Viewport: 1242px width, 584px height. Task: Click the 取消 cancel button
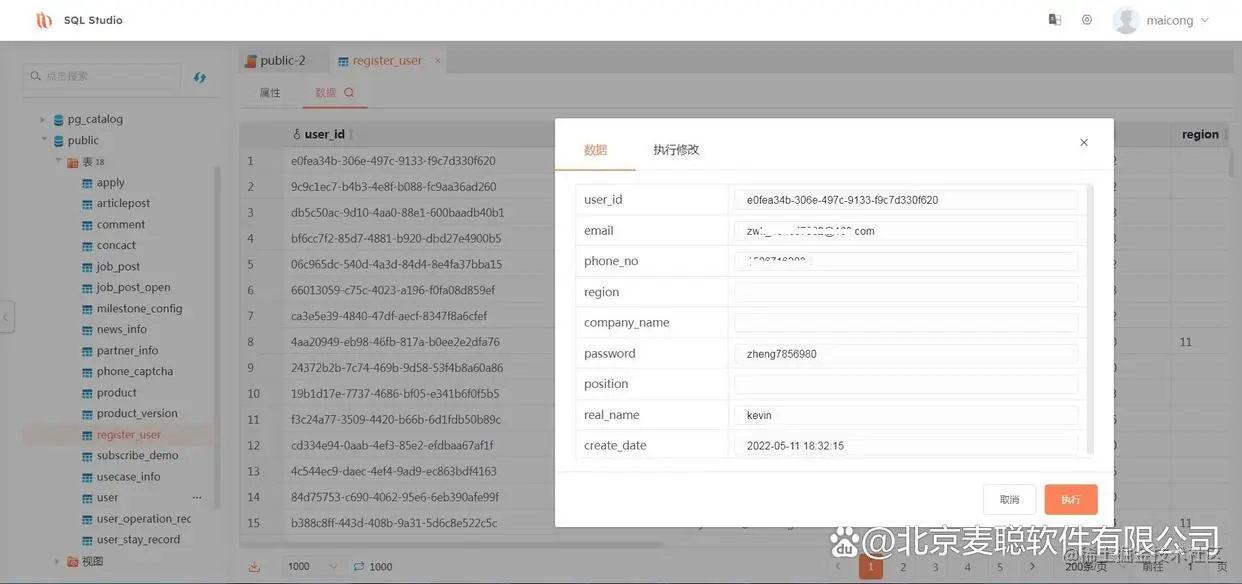pos(1009,499)
